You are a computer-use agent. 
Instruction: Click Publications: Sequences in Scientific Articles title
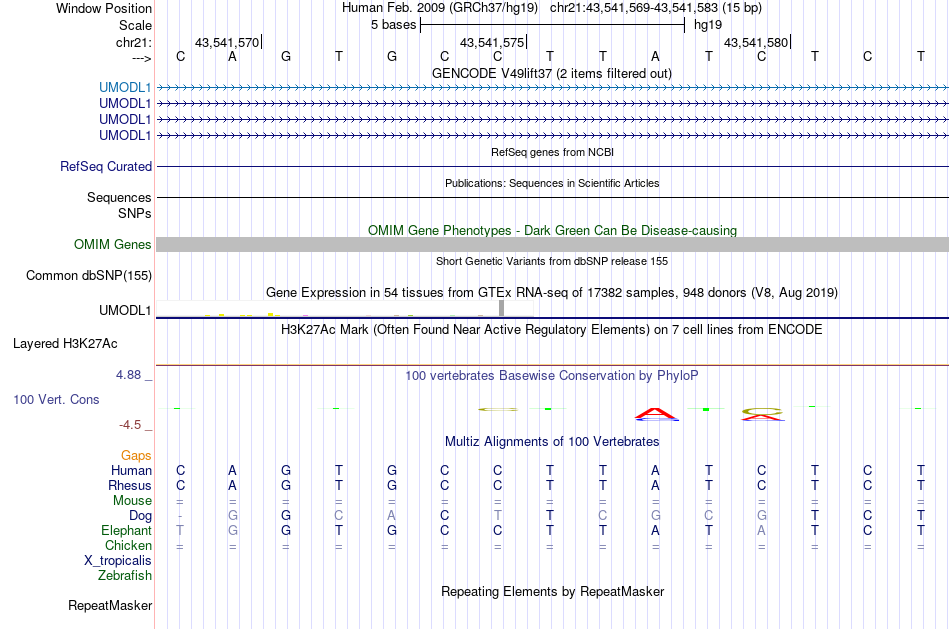[x=552, y=183]
